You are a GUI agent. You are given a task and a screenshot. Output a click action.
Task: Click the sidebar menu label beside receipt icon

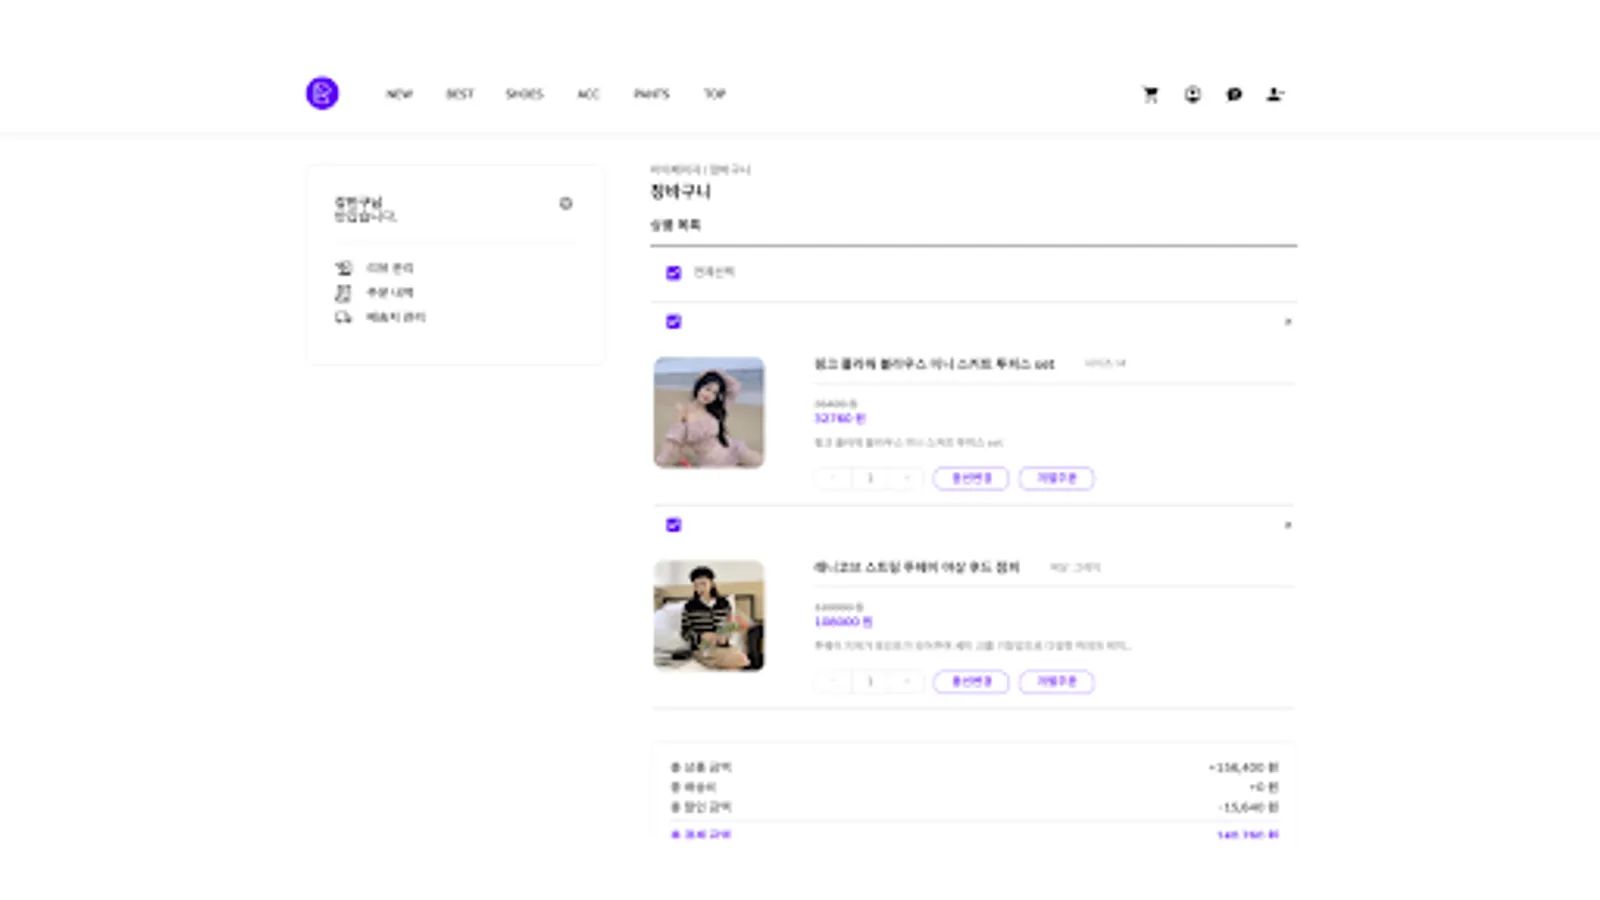click(390, 292)
